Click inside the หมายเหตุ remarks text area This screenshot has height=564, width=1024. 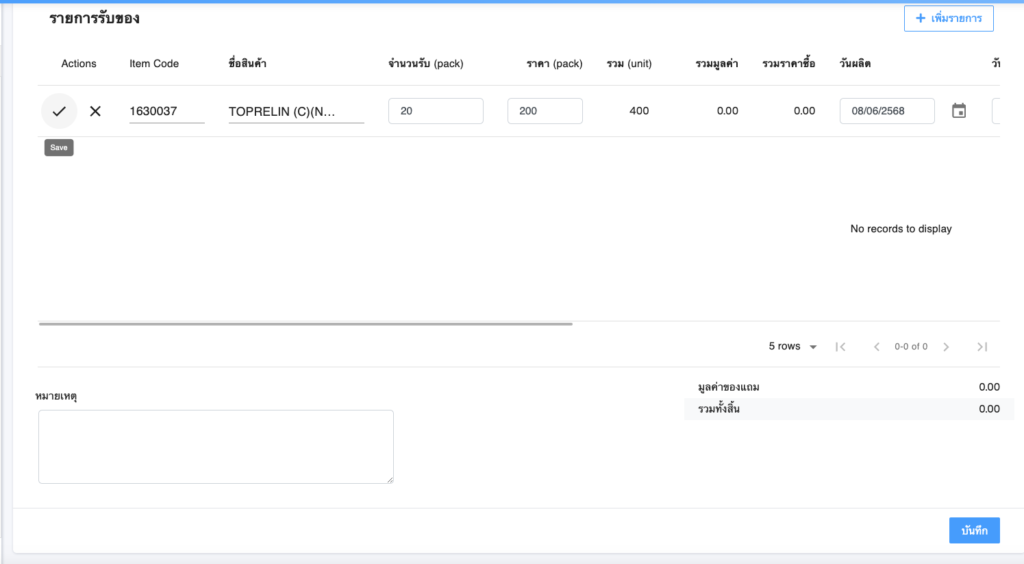pos(215,446)
